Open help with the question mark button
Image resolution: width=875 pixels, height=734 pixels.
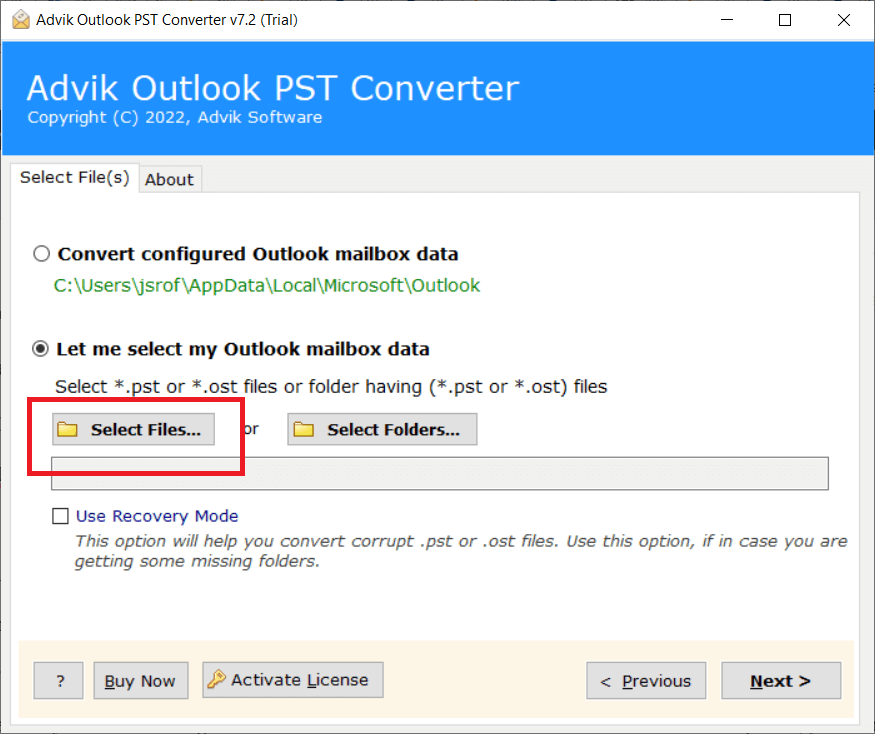pyautogui.click(x=59, y=681)
